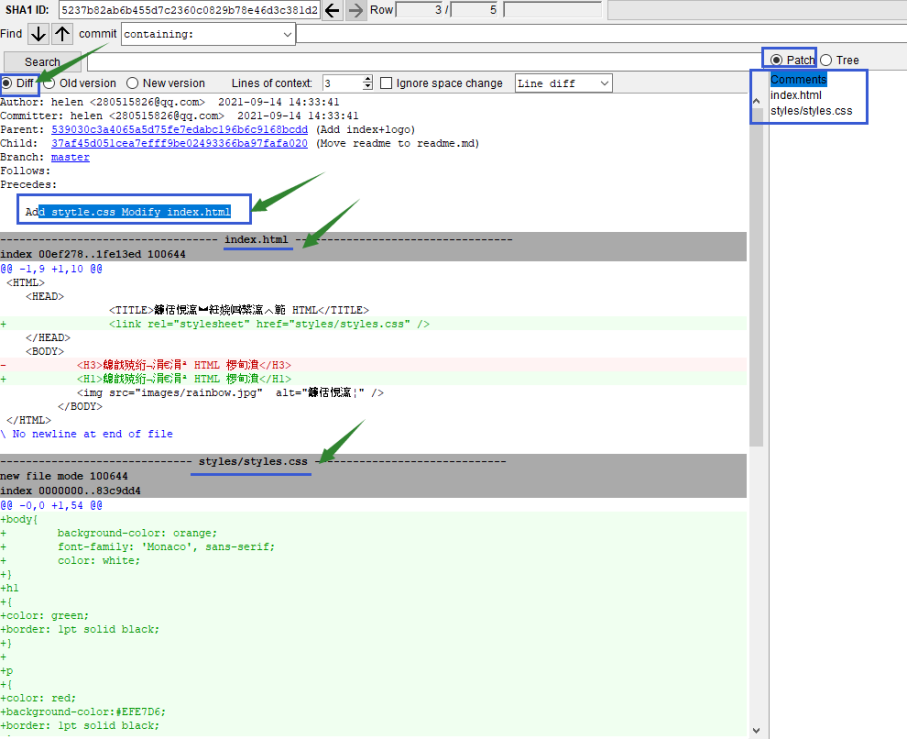The image size is (908, 739).
Task: Click the Committer helen line
Action: click(x=180, y=116)
